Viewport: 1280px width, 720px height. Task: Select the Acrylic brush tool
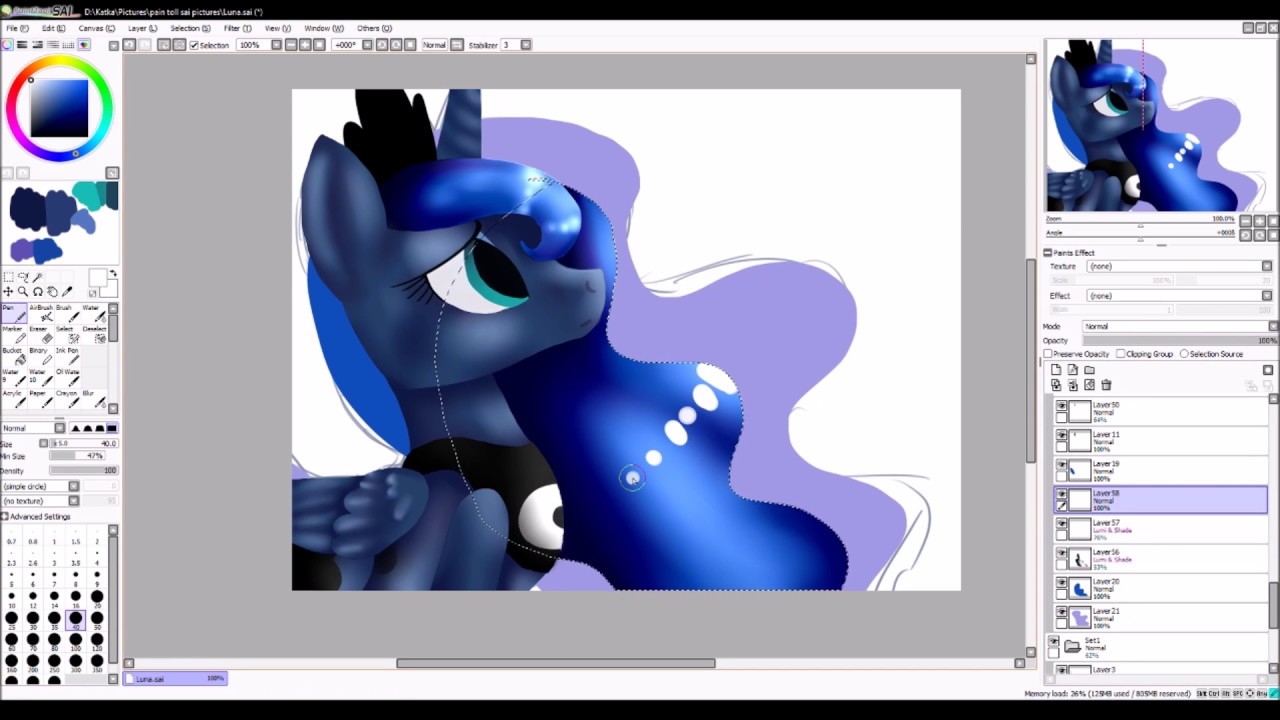tap(13, 399)
